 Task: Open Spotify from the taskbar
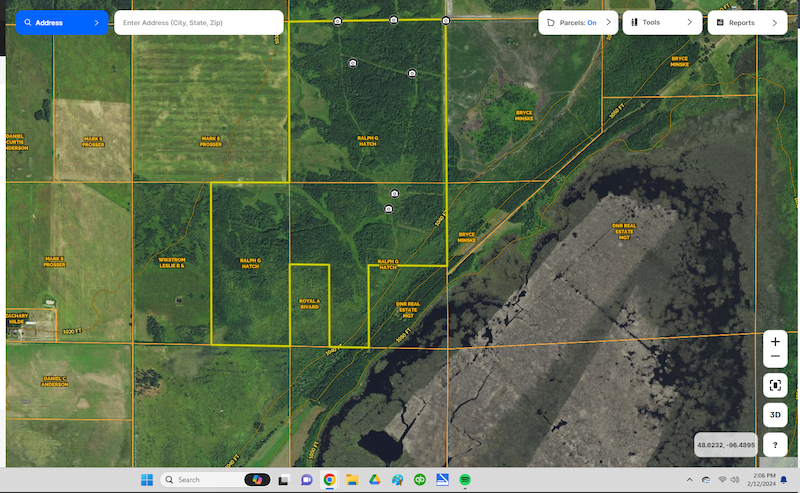pyautogui.click(x=465, y=480)
